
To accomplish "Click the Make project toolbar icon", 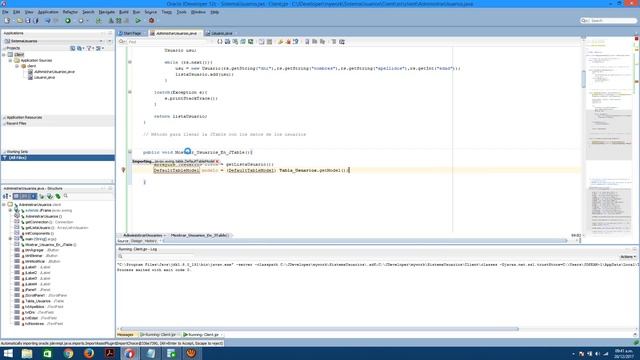I will pyautogui.click(x=111, y=20).
